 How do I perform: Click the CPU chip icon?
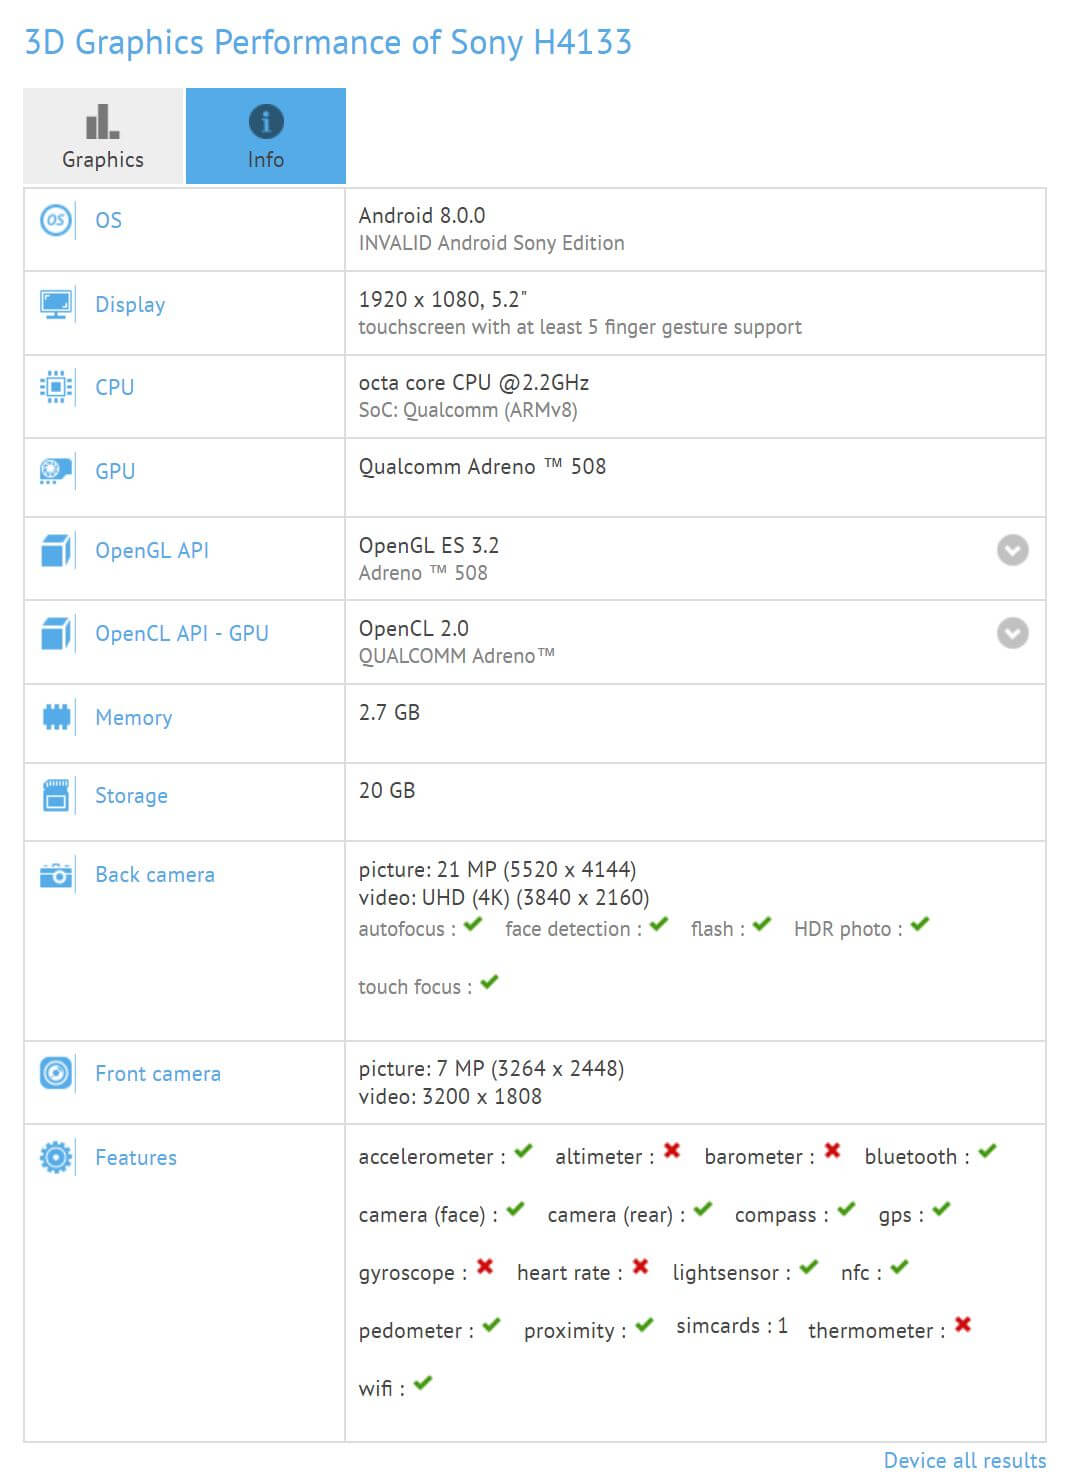[57, 387]
